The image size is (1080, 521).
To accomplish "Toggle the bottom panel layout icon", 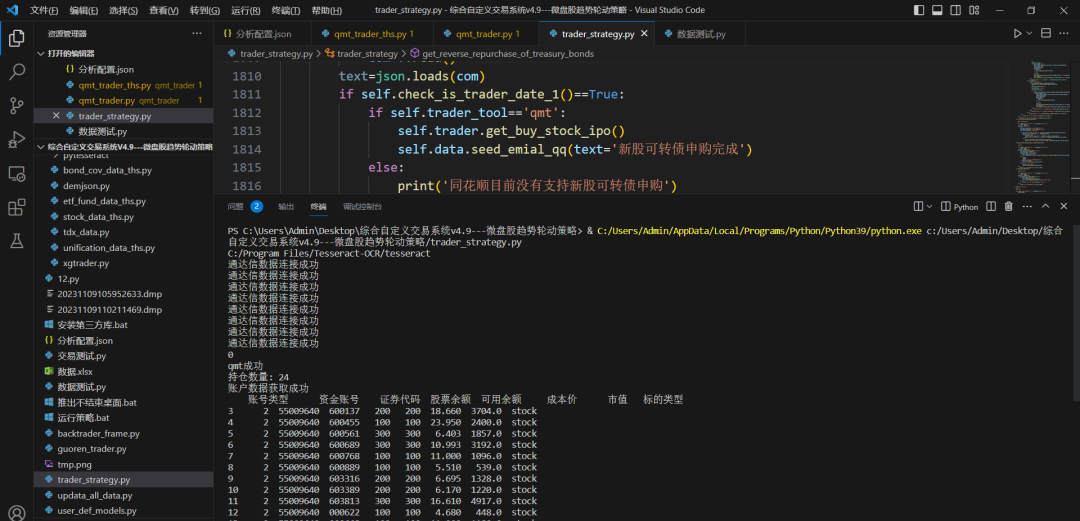I will [x=937, y=10].
